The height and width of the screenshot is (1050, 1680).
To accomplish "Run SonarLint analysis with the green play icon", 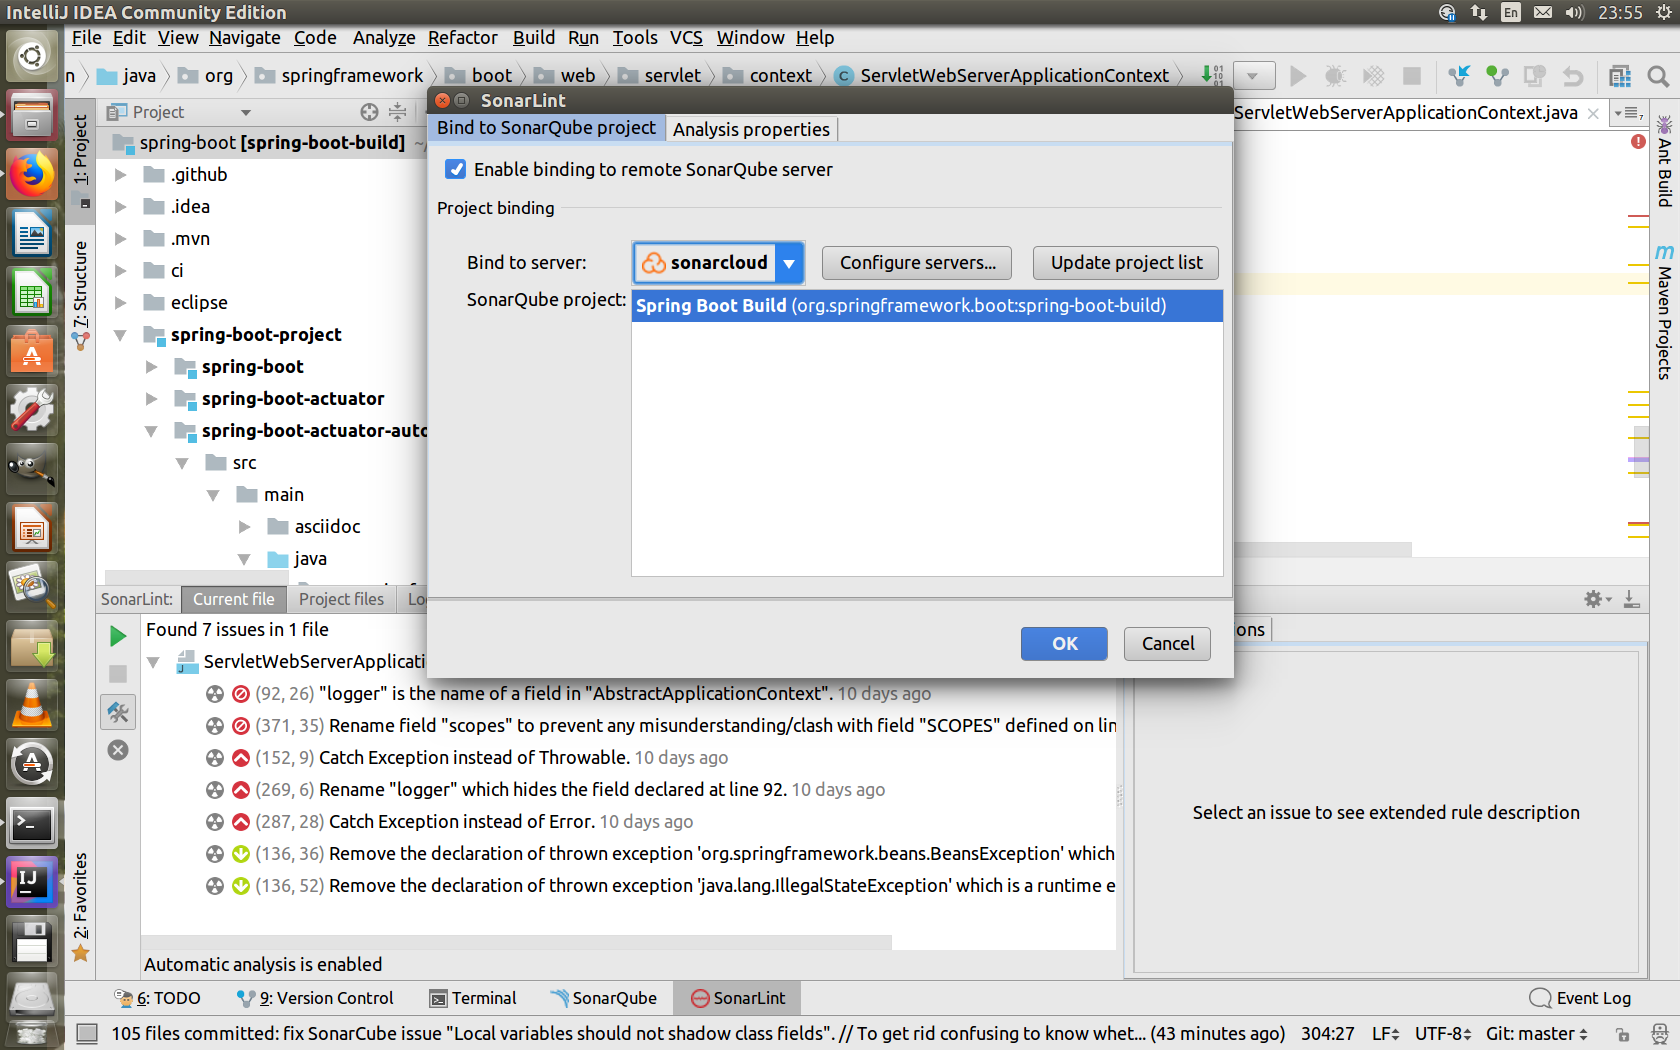I will click(x=117, y=635).
